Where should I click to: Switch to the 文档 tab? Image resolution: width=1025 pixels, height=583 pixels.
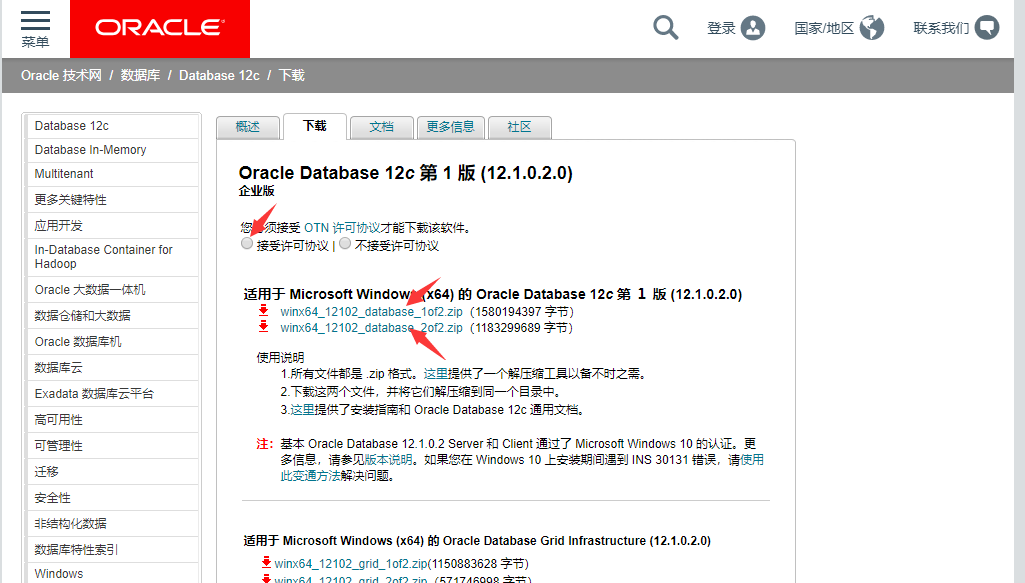pyautogui.click(x=382, y=127)
